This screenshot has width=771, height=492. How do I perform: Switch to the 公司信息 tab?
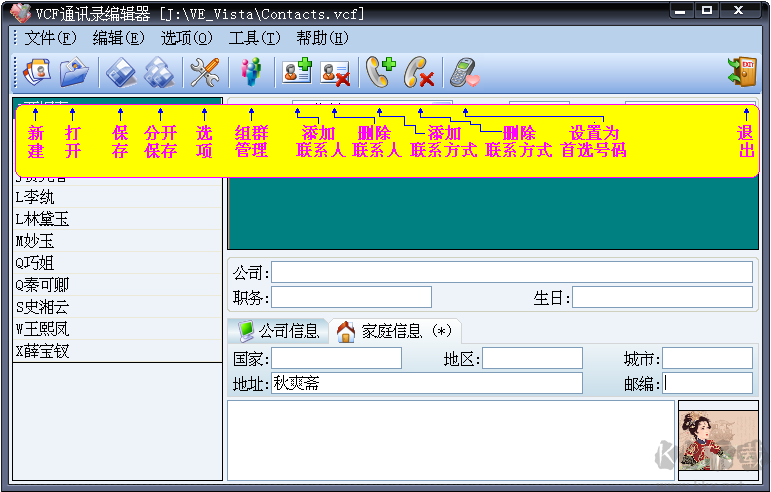tap(279, 331)
